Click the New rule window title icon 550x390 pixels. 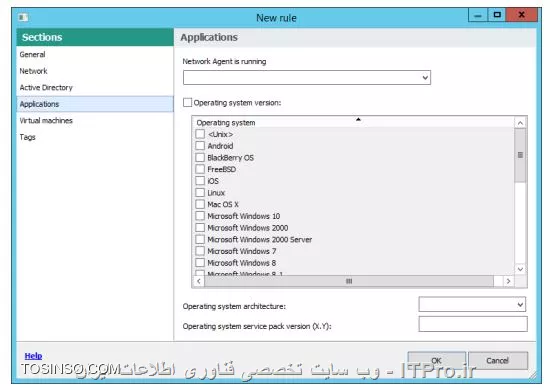coord(23,17)
